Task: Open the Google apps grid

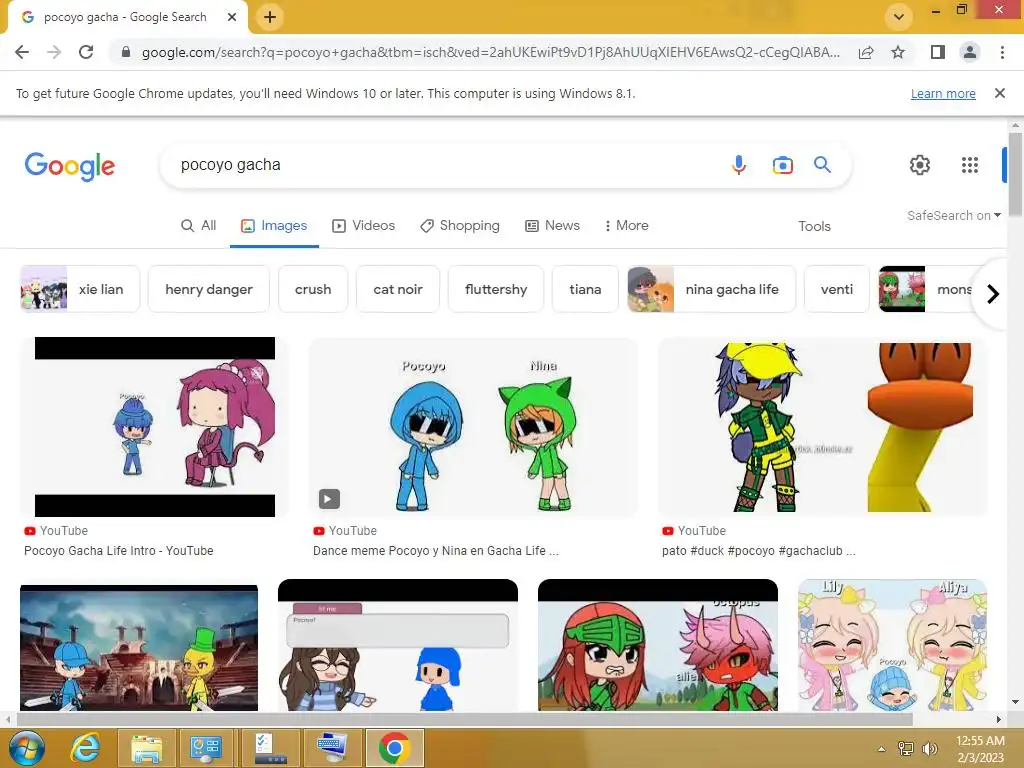Action: [x=970, y=165]
